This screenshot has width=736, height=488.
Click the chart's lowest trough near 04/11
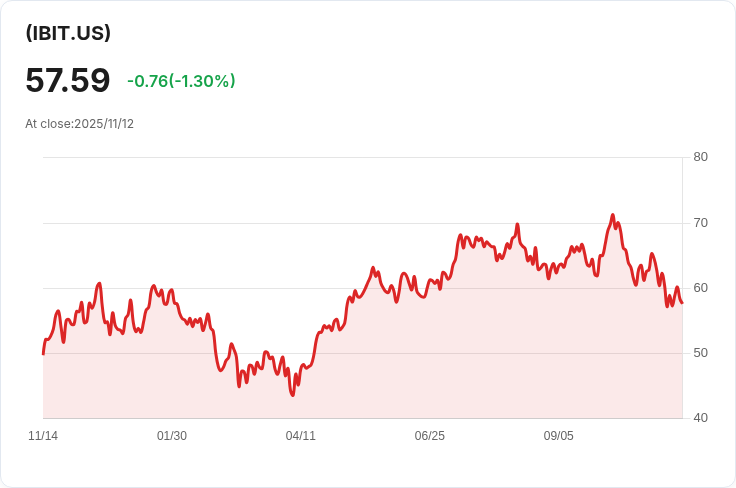point(293,395)
